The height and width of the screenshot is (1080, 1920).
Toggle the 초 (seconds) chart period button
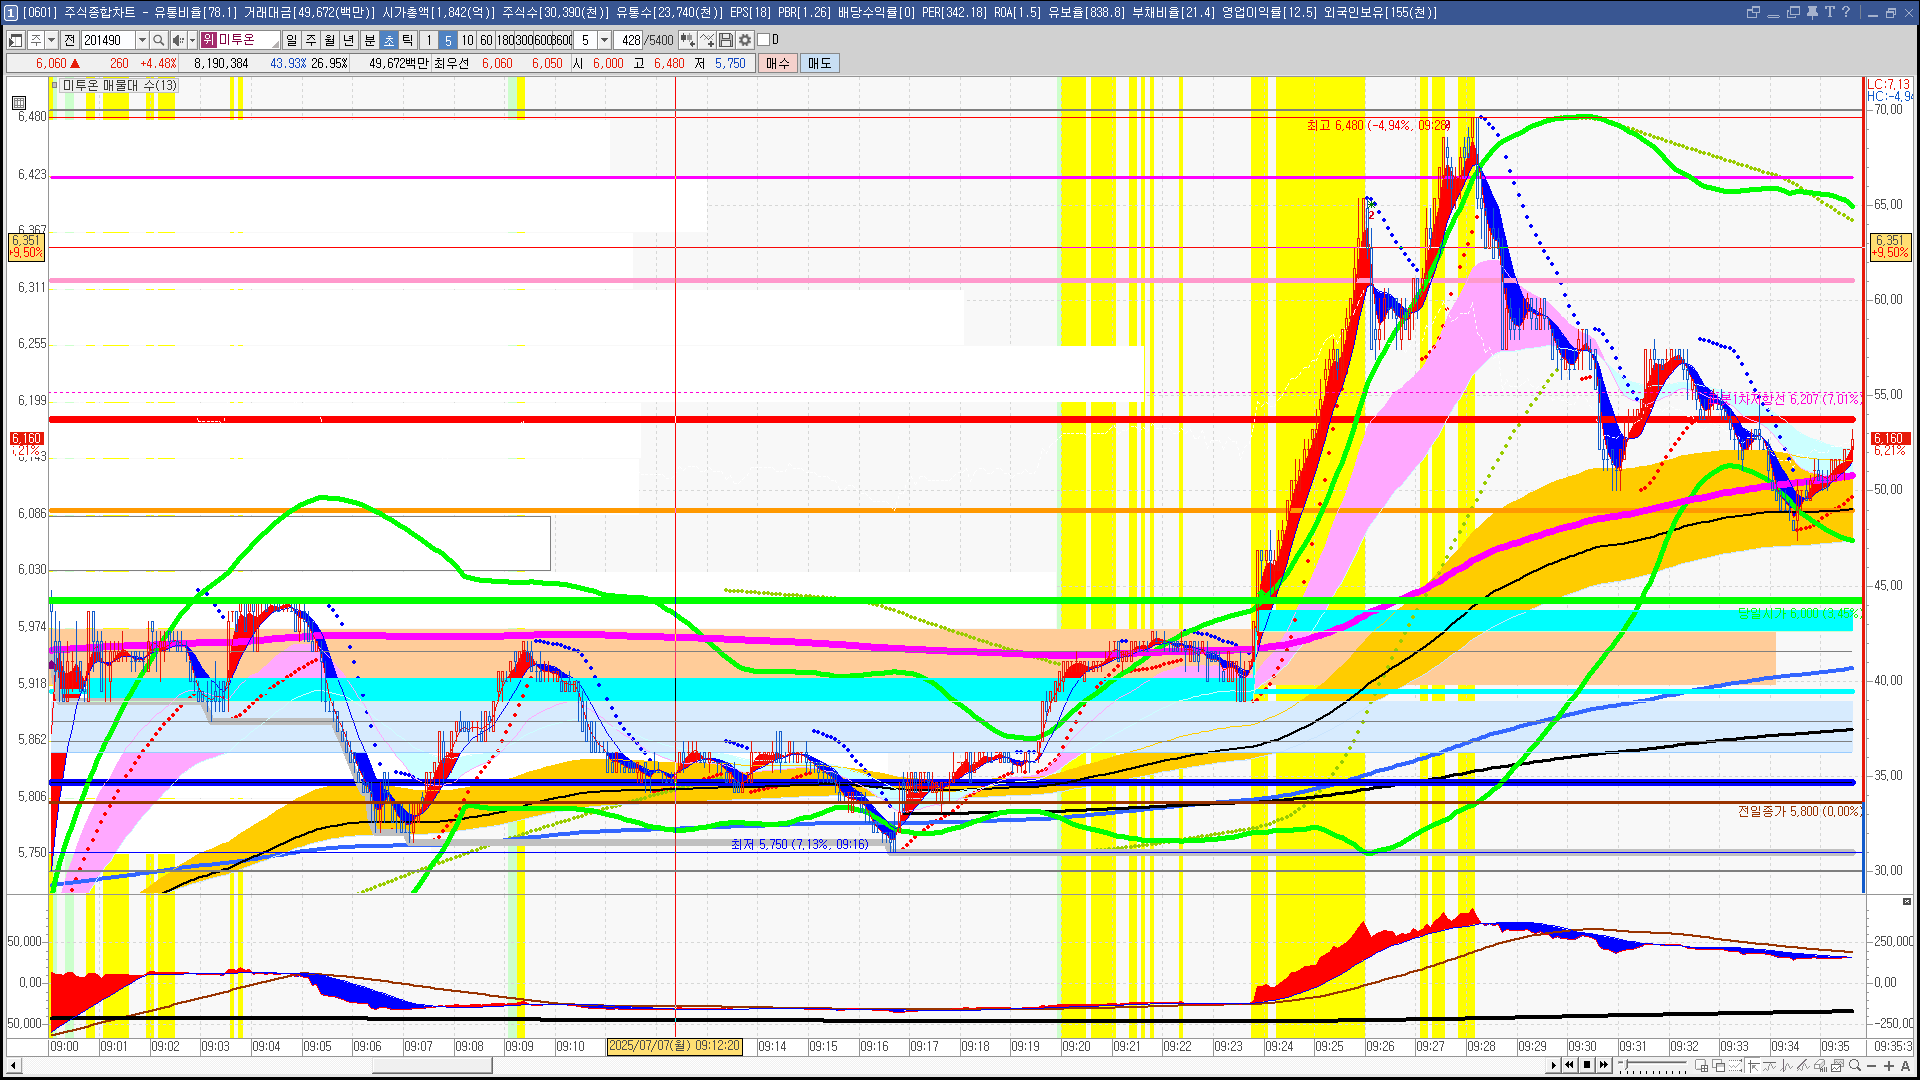point(389,40)
